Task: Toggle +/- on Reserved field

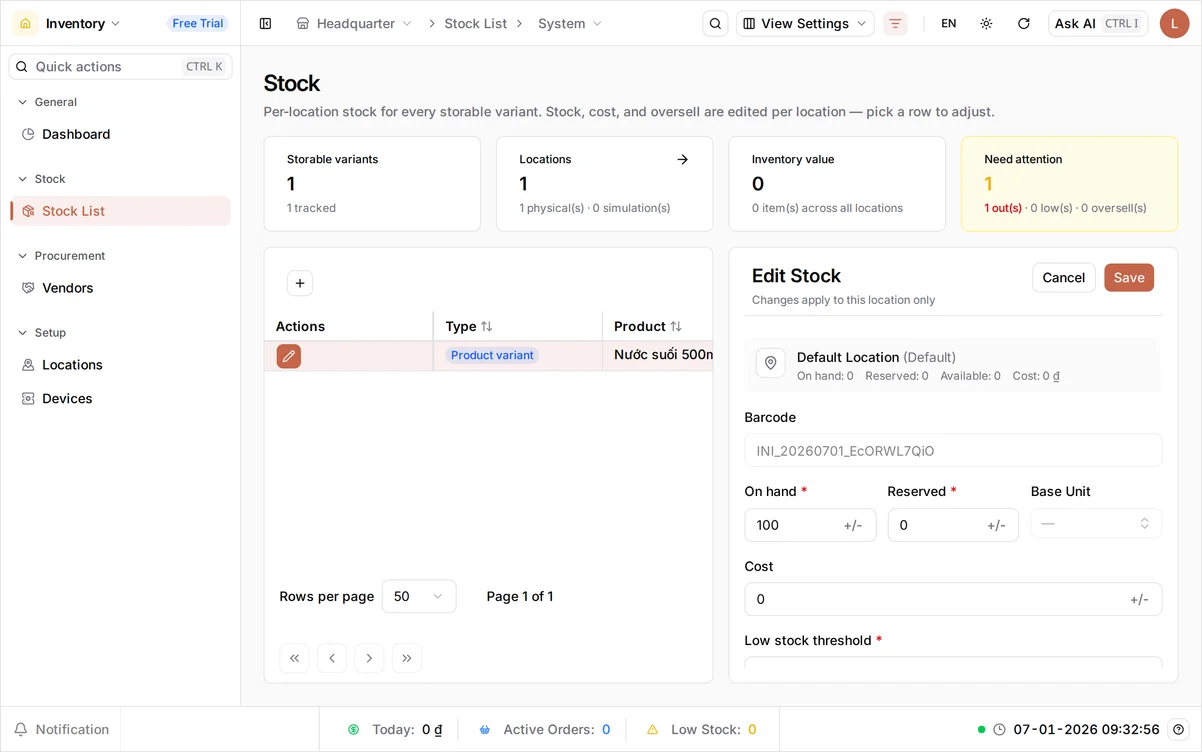Action: click(996, 525)
